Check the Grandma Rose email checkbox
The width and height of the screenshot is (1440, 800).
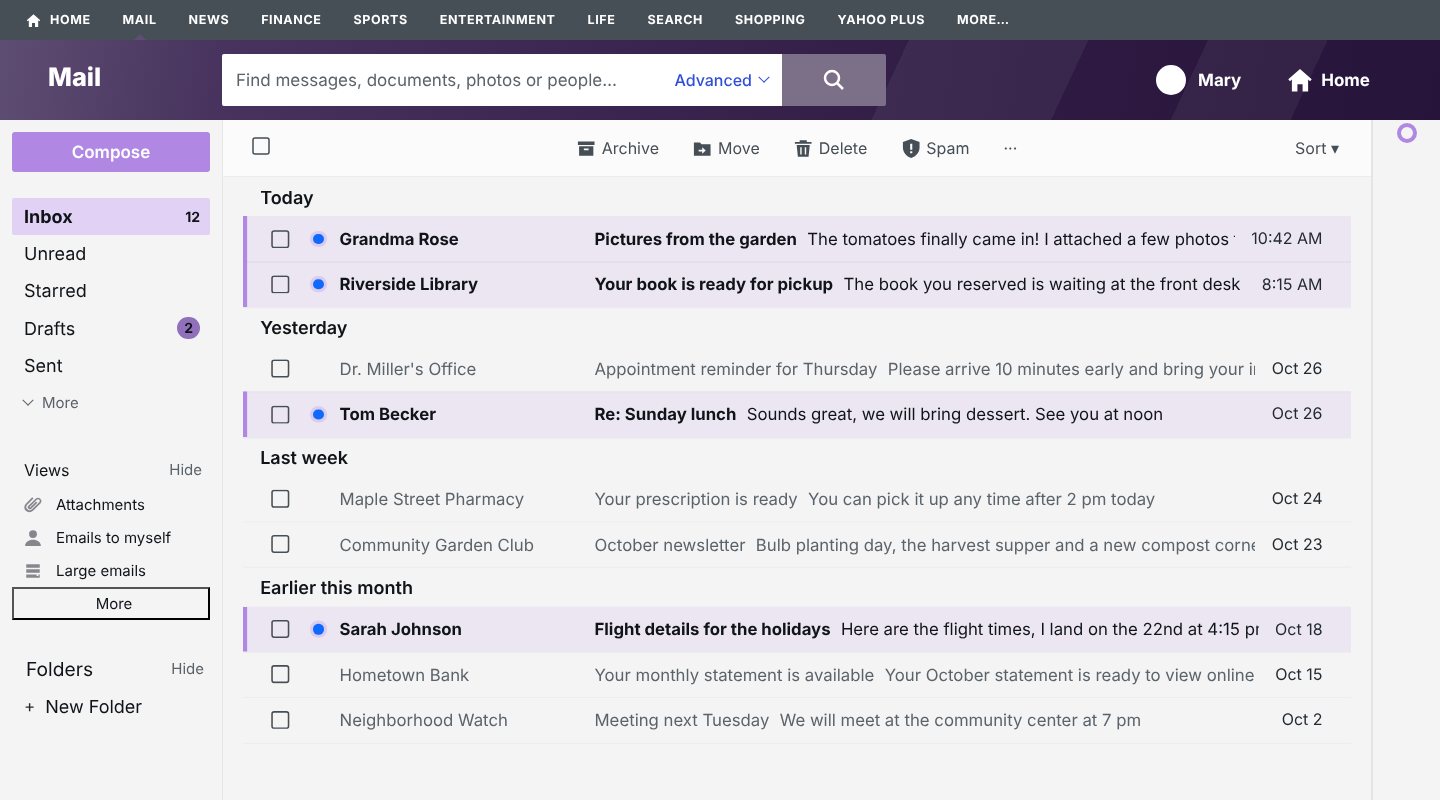[x=280, y=239]
